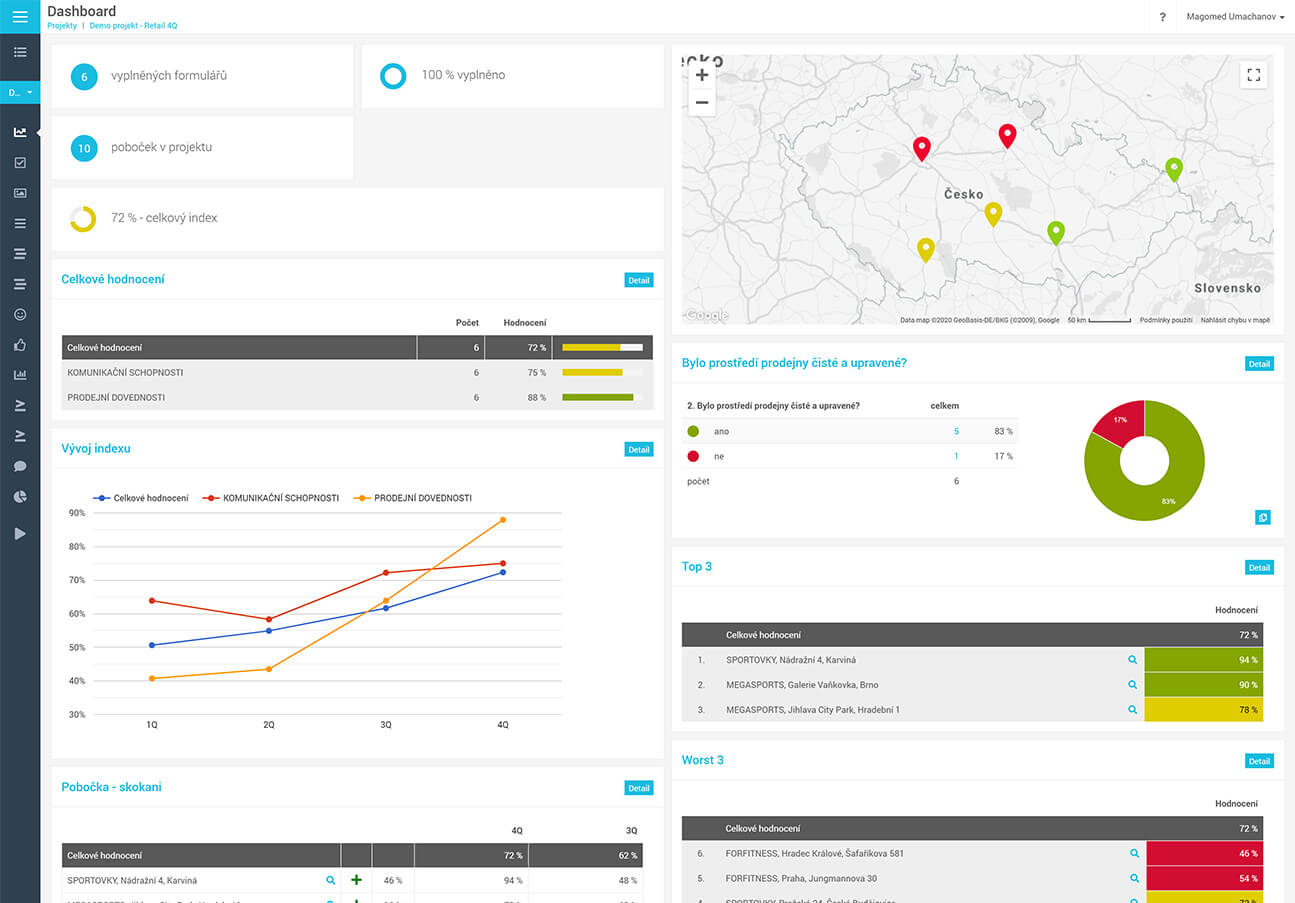Go to Projekty breadcrumb
Image resolution: width=1295 pixels, height=903 pixels.
point(61,26)
